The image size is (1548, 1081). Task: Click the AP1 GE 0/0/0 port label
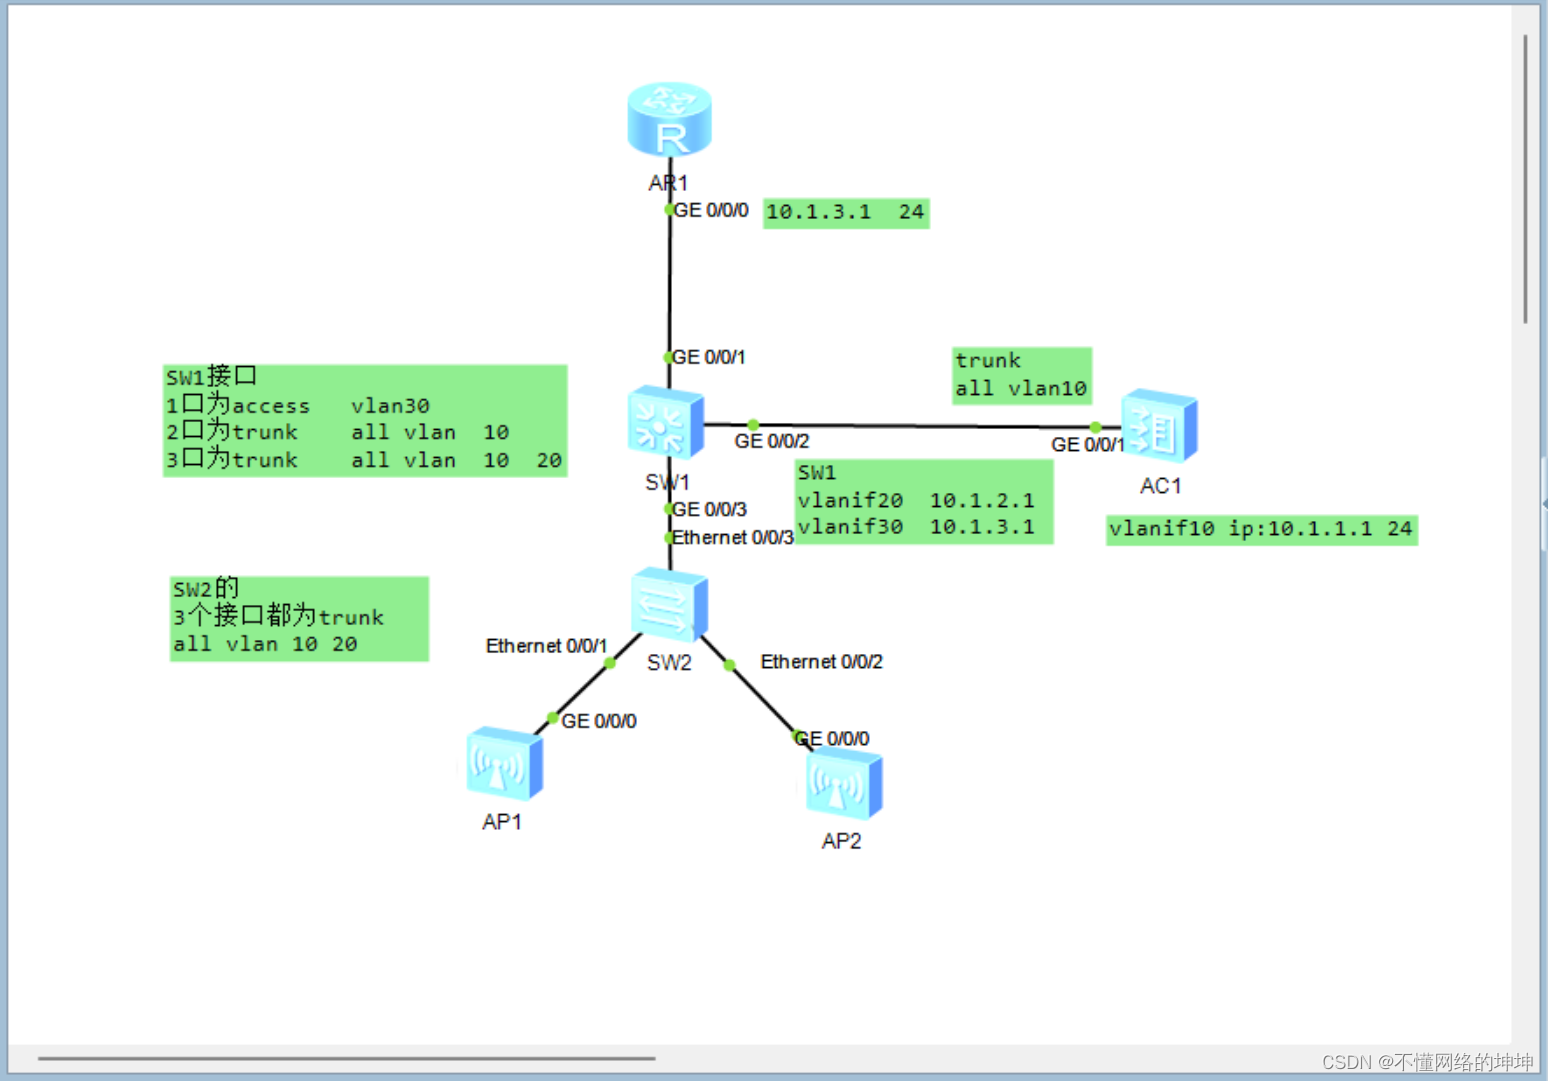click(x=599, y=721)
